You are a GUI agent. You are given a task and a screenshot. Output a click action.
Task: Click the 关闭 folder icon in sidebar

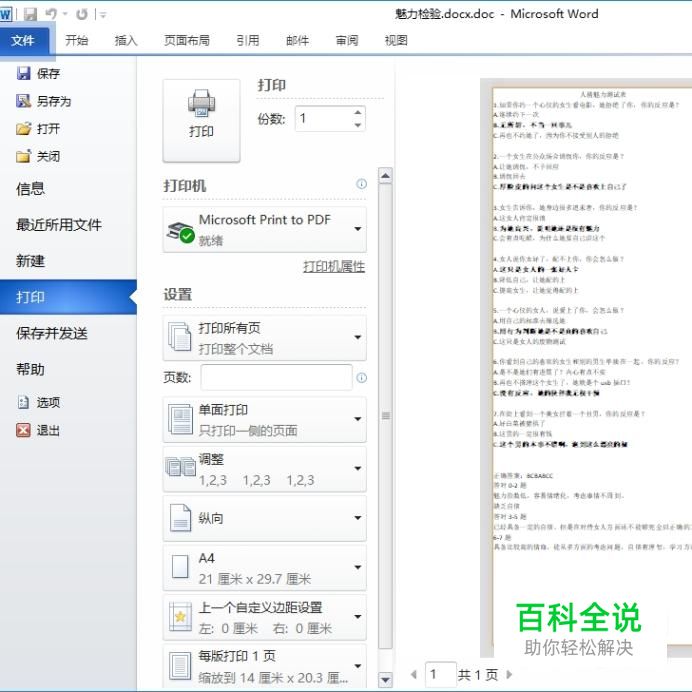(x=23, y=156)
